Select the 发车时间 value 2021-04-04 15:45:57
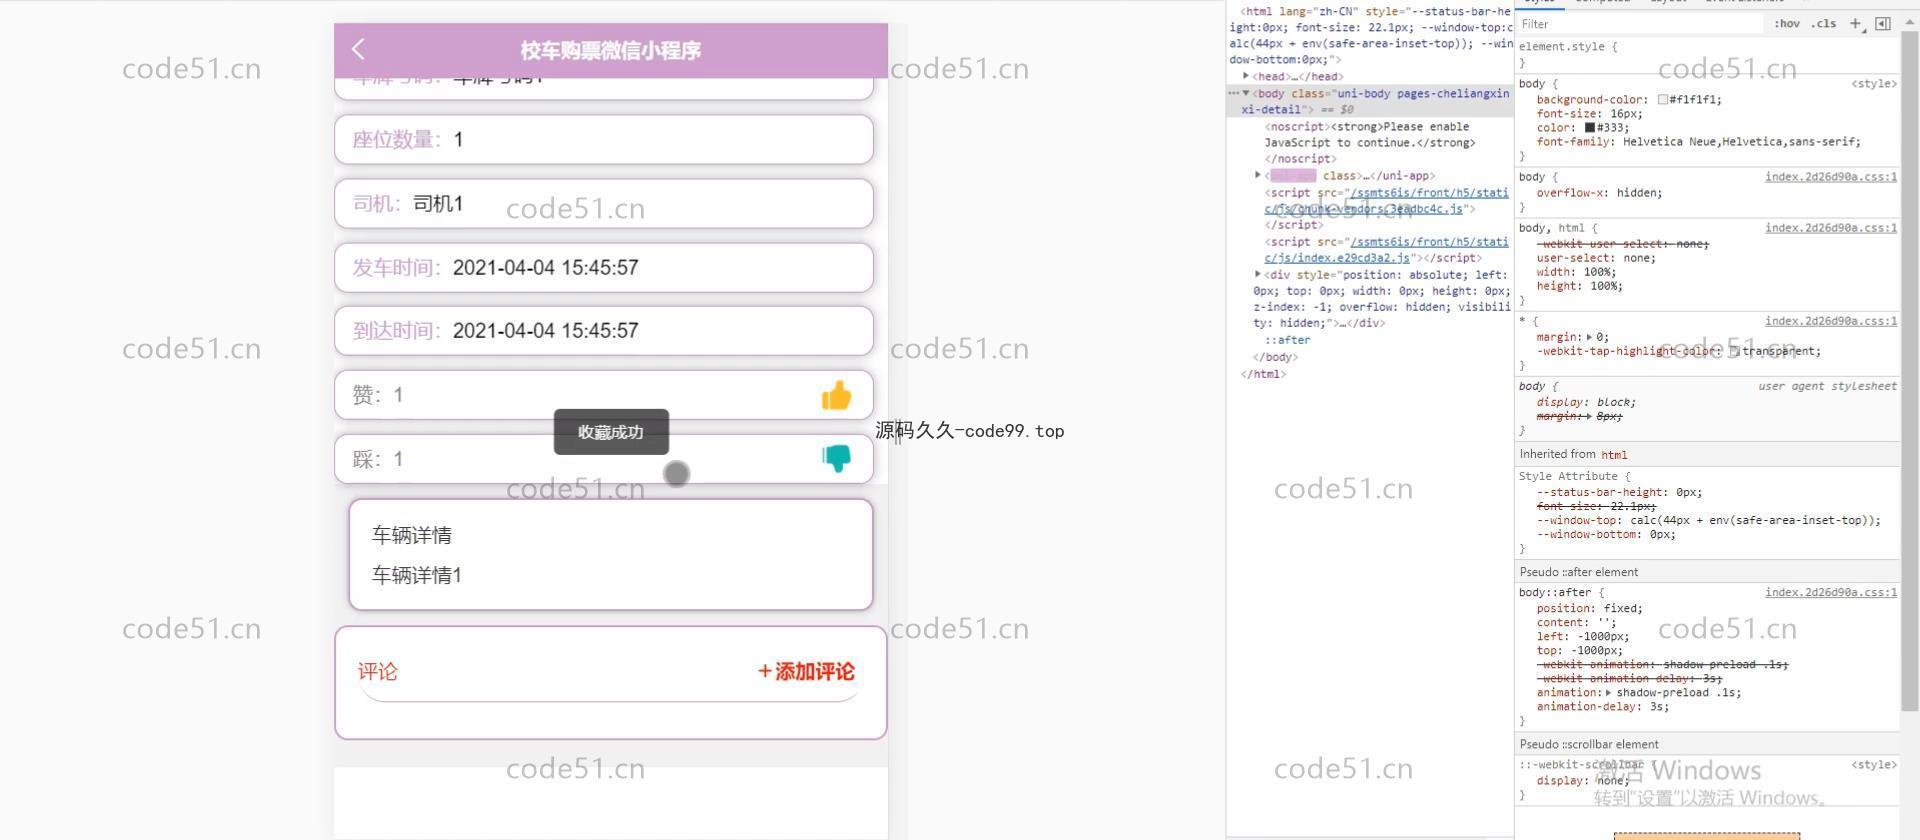The height and width of the screenshot is (840, 1920). click(x=545, y=267)
